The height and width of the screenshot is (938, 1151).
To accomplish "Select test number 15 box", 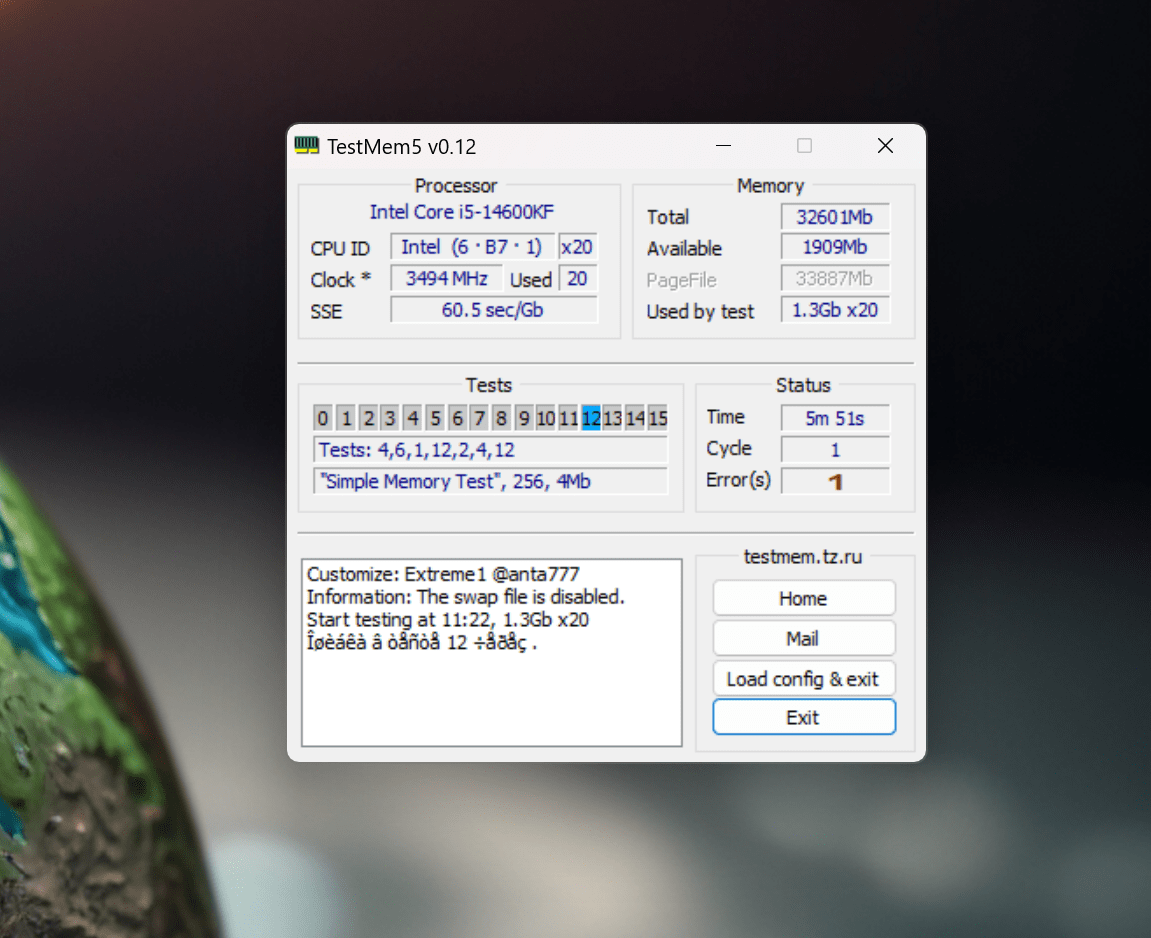I will pos(658,418).
